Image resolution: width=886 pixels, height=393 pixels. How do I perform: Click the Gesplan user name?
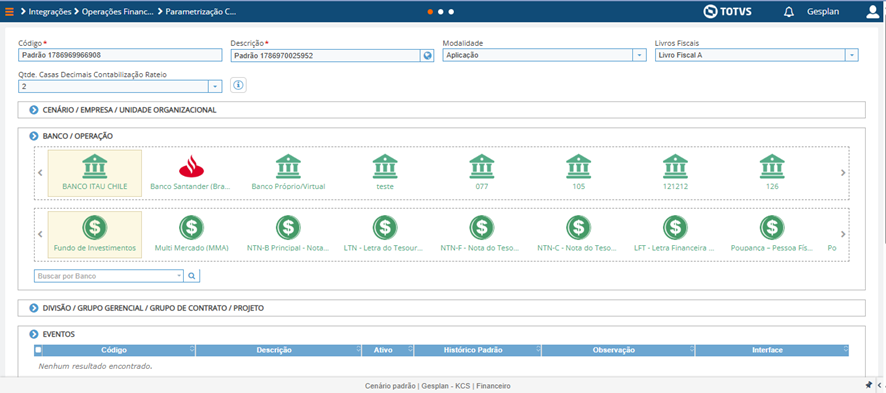[x=823, y=12]
